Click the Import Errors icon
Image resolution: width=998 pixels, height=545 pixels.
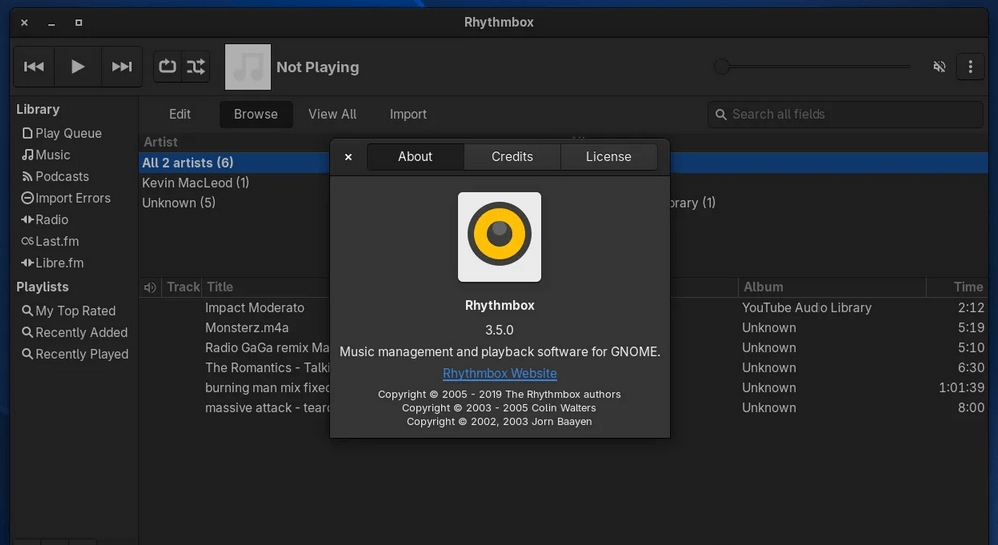tap(27, 198)
